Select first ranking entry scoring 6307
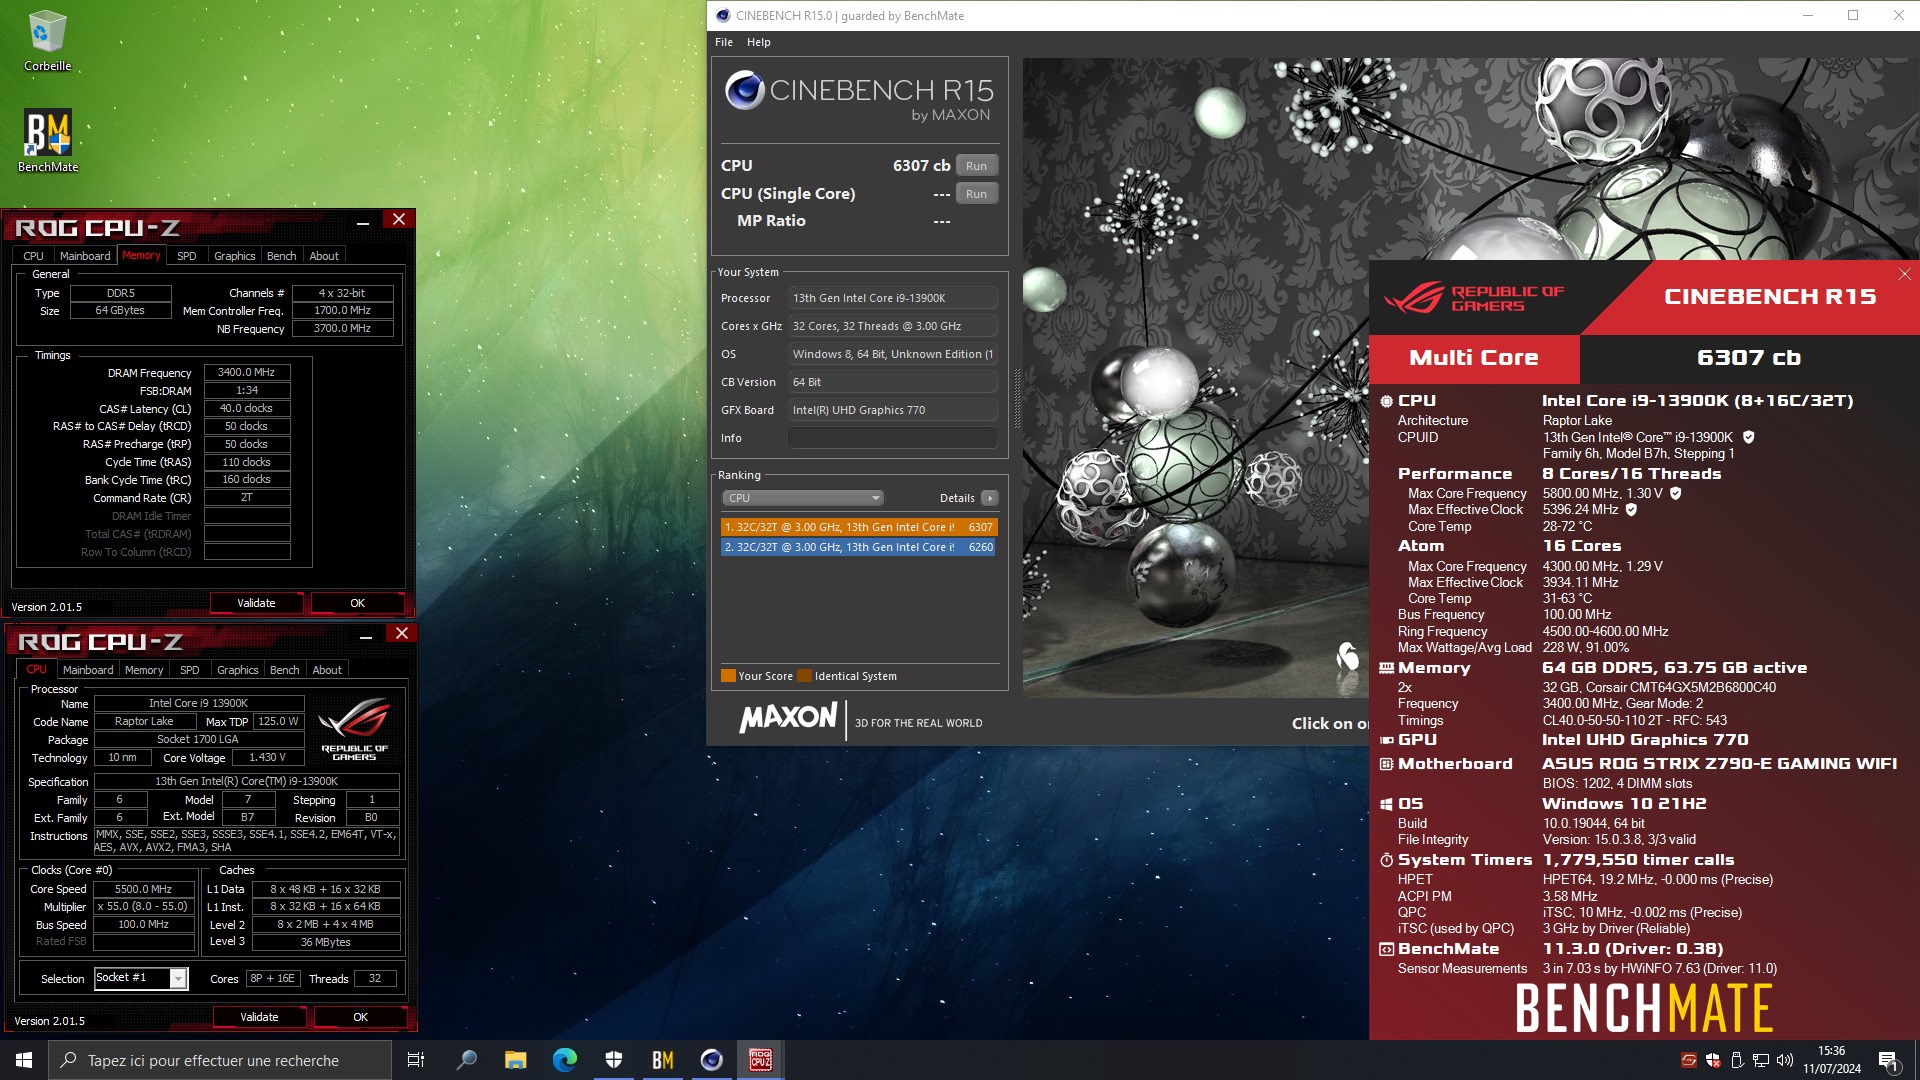This screenshot has height=1080, width=1920. 858,527
